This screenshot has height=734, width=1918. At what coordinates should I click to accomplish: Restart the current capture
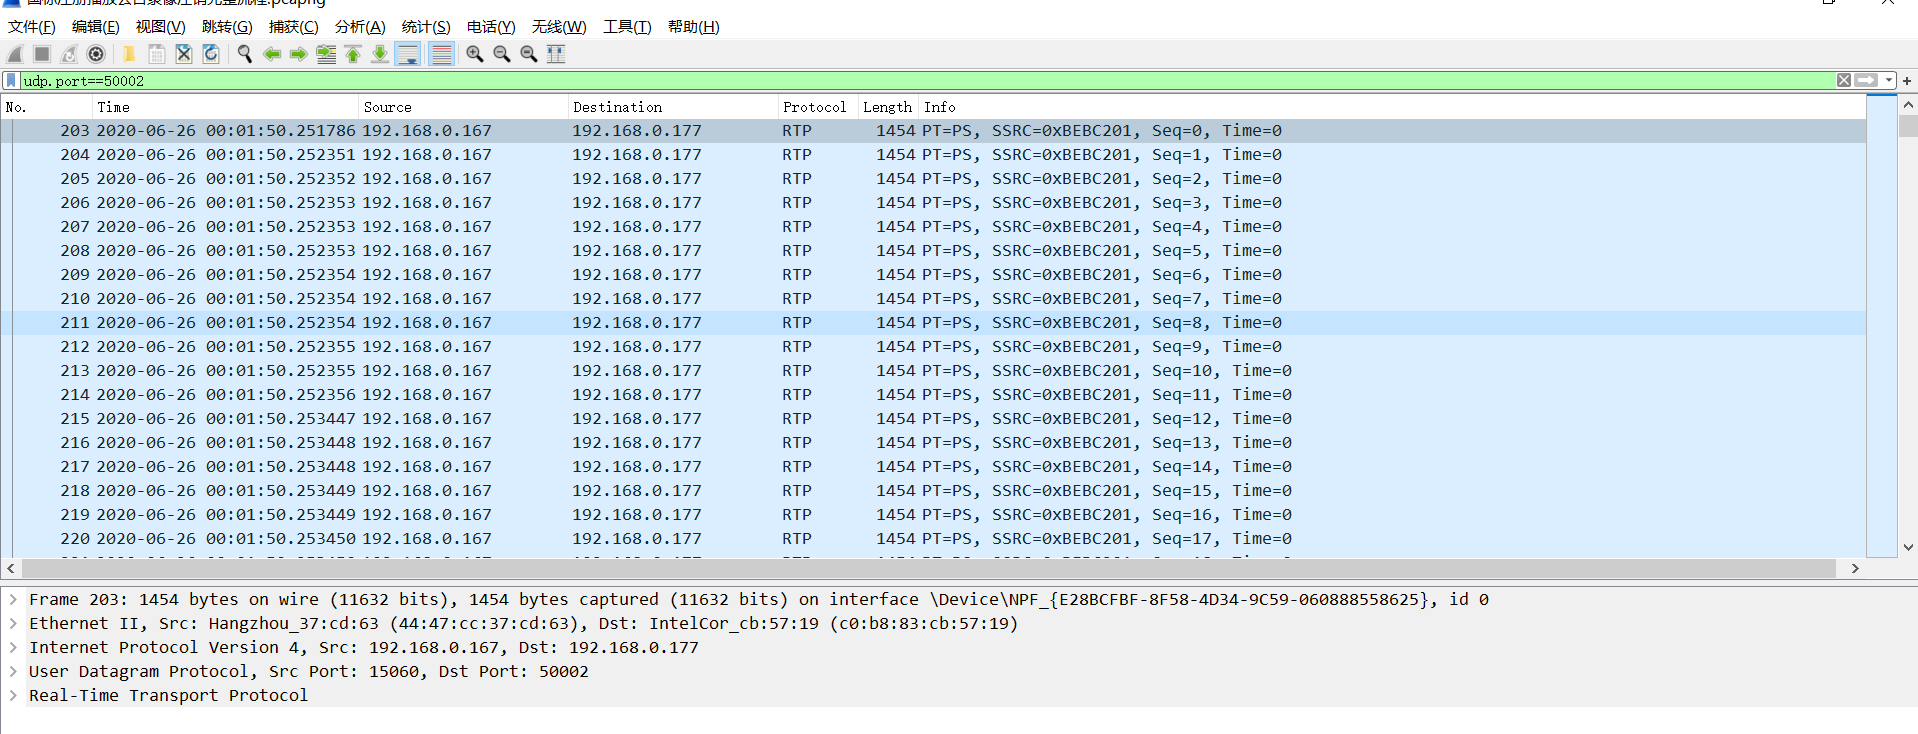click(x=69, y=54)
